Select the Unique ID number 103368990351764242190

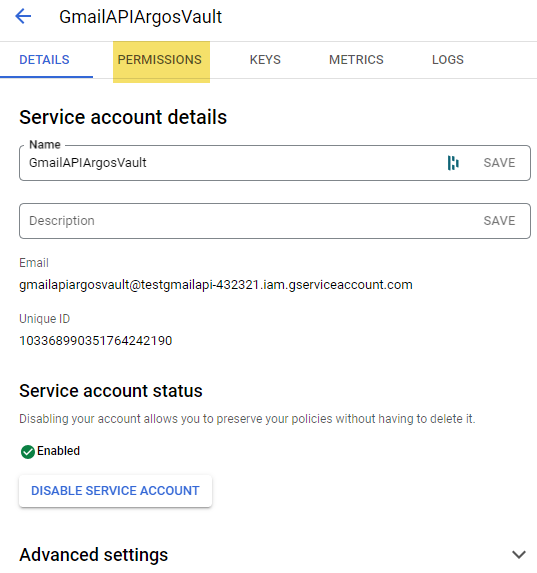[95, 341]
